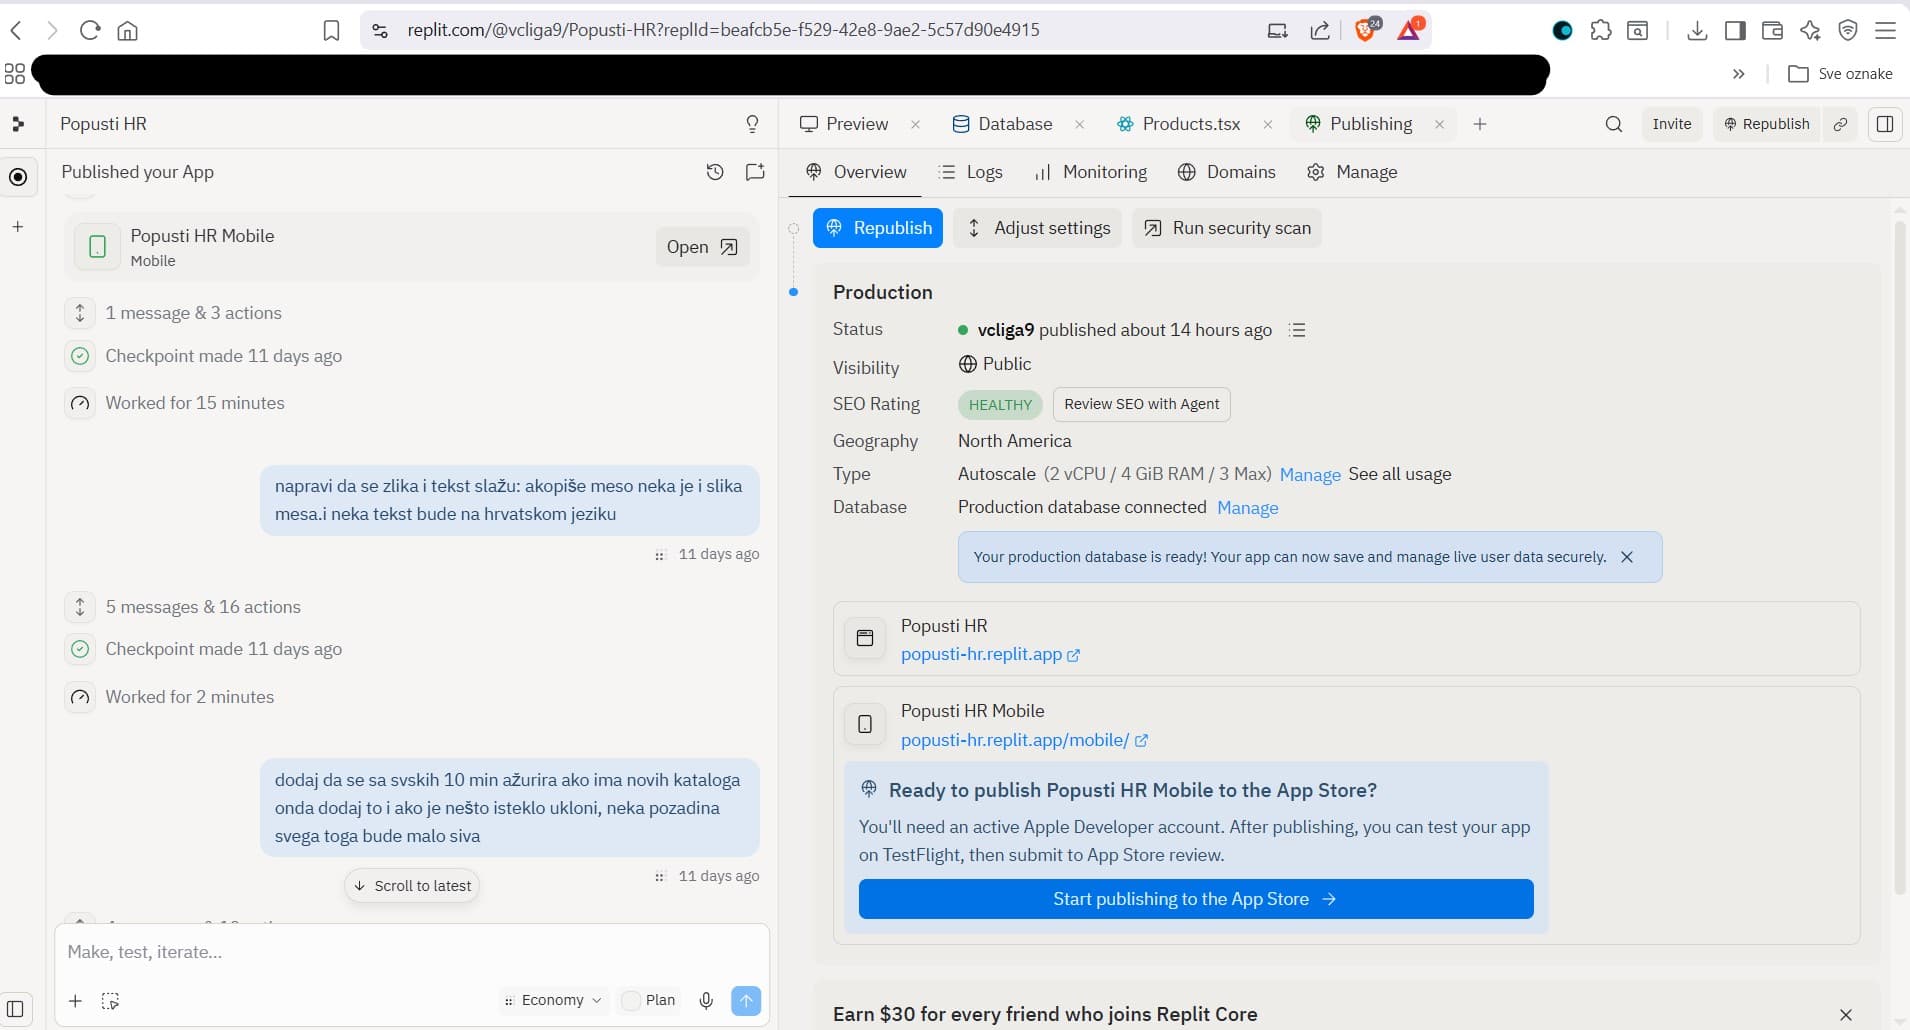Screen dimensions: 1910x1030
Task: Start voice input with the microphone icon
Action: coord(706,1000)
